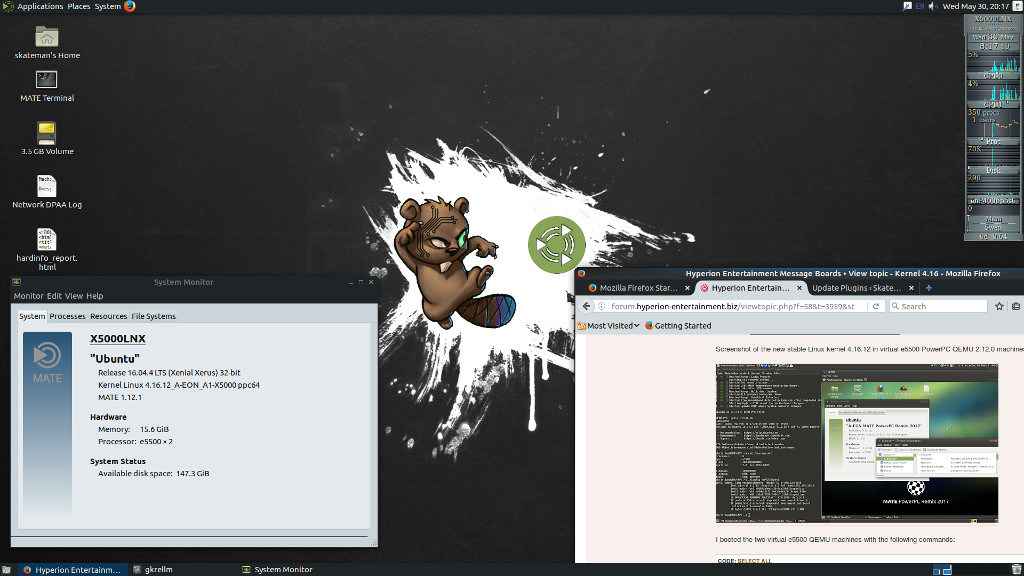Open the kernel screenshot thumbnail in the forum post
This screenshot has height=576, width=1024.
(857, 443)
